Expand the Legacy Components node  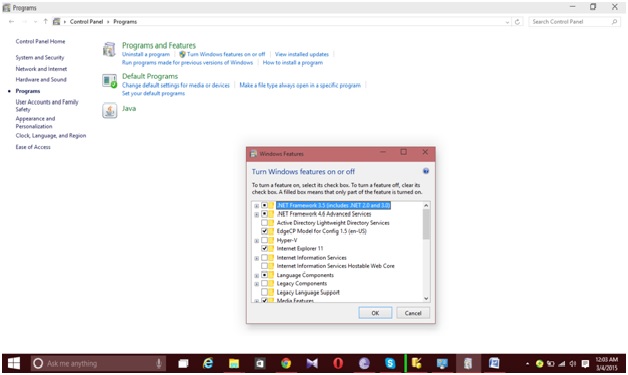[x=256, y=284]
